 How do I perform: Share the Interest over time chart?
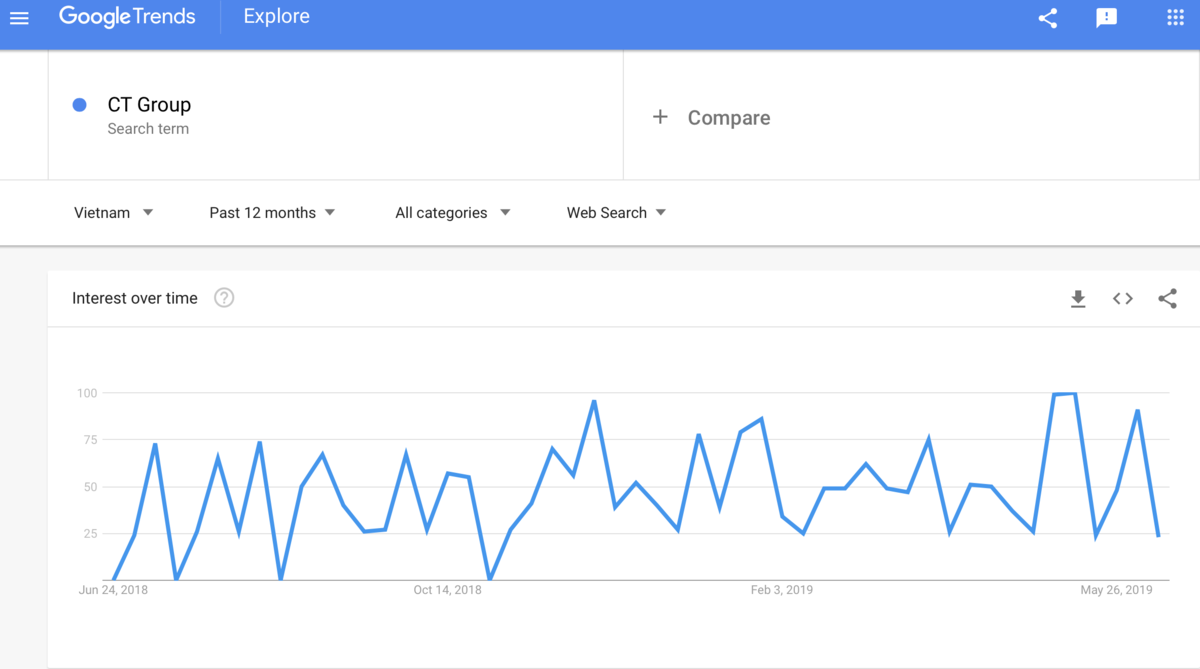tap(1167, 298)
